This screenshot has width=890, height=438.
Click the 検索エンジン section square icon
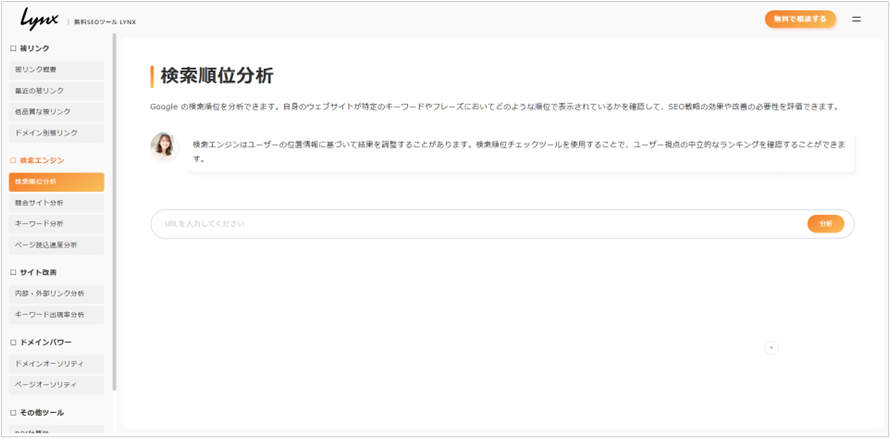coord(13,160)
